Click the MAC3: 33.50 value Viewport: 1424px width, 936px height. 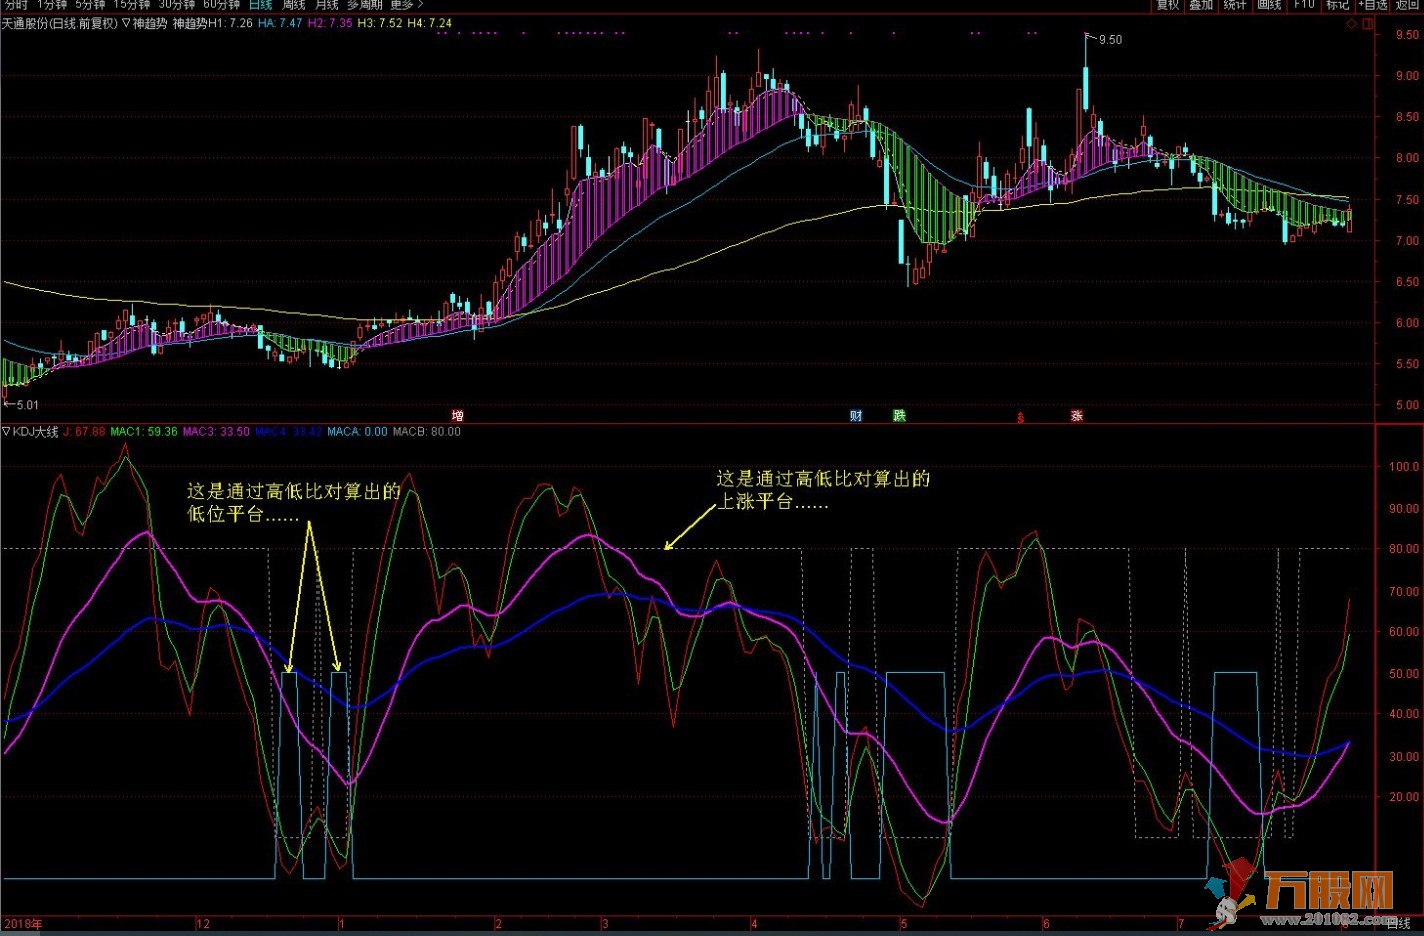[216, 432]
